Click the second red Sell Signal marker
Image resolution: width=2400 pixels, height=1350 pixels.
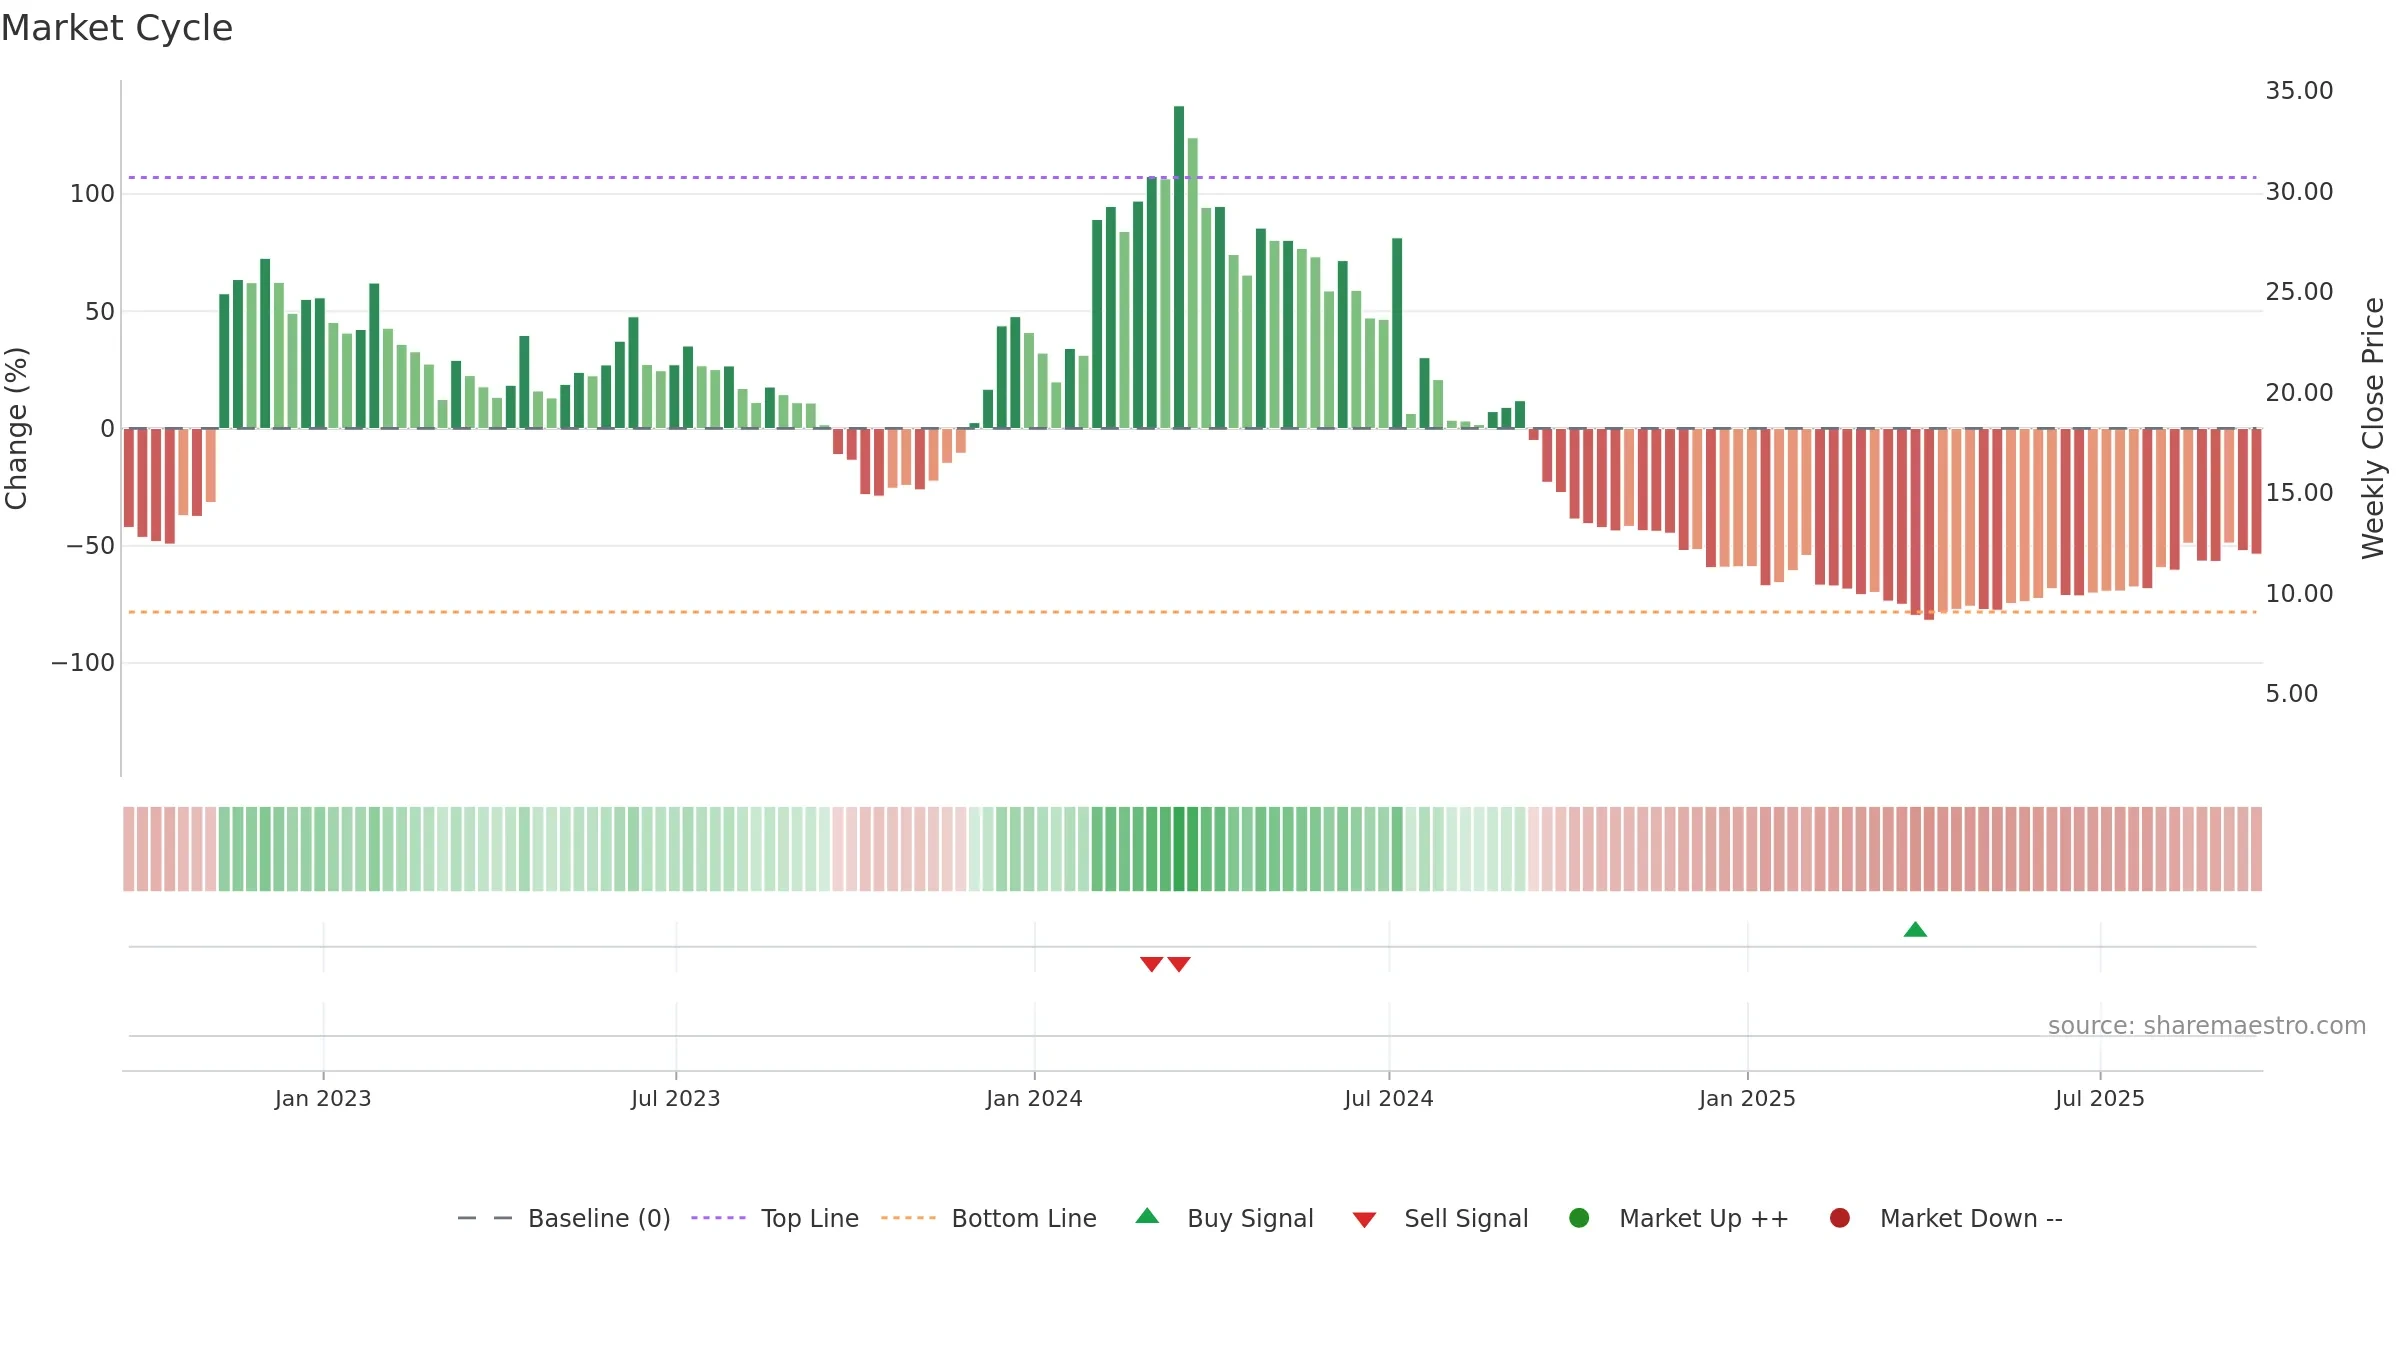(1179, 964)
